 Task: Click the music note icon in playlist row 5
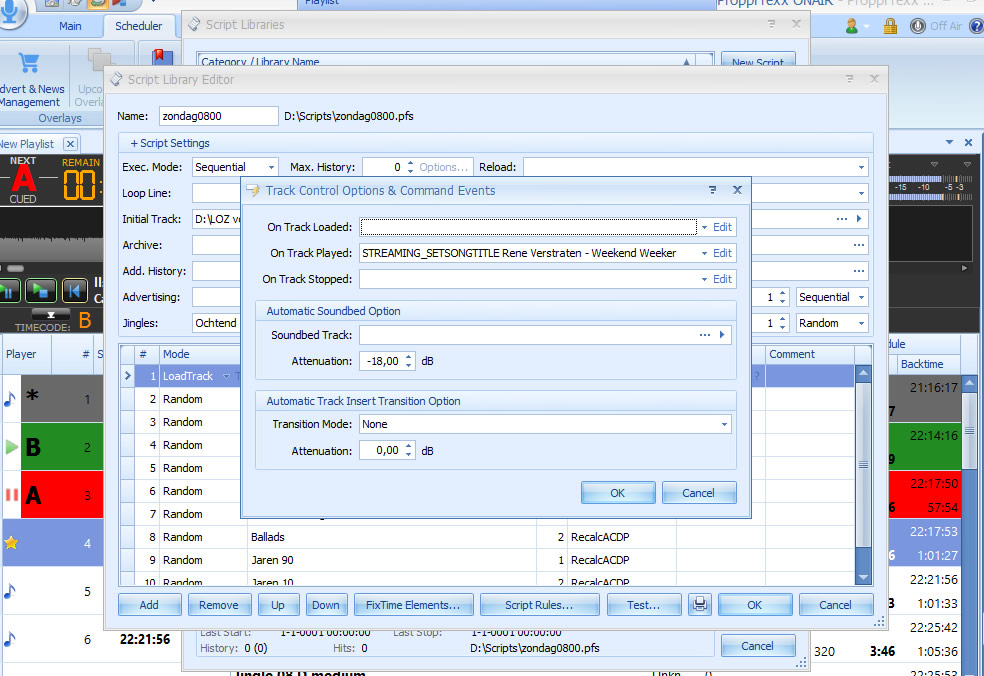click(9, 591)
